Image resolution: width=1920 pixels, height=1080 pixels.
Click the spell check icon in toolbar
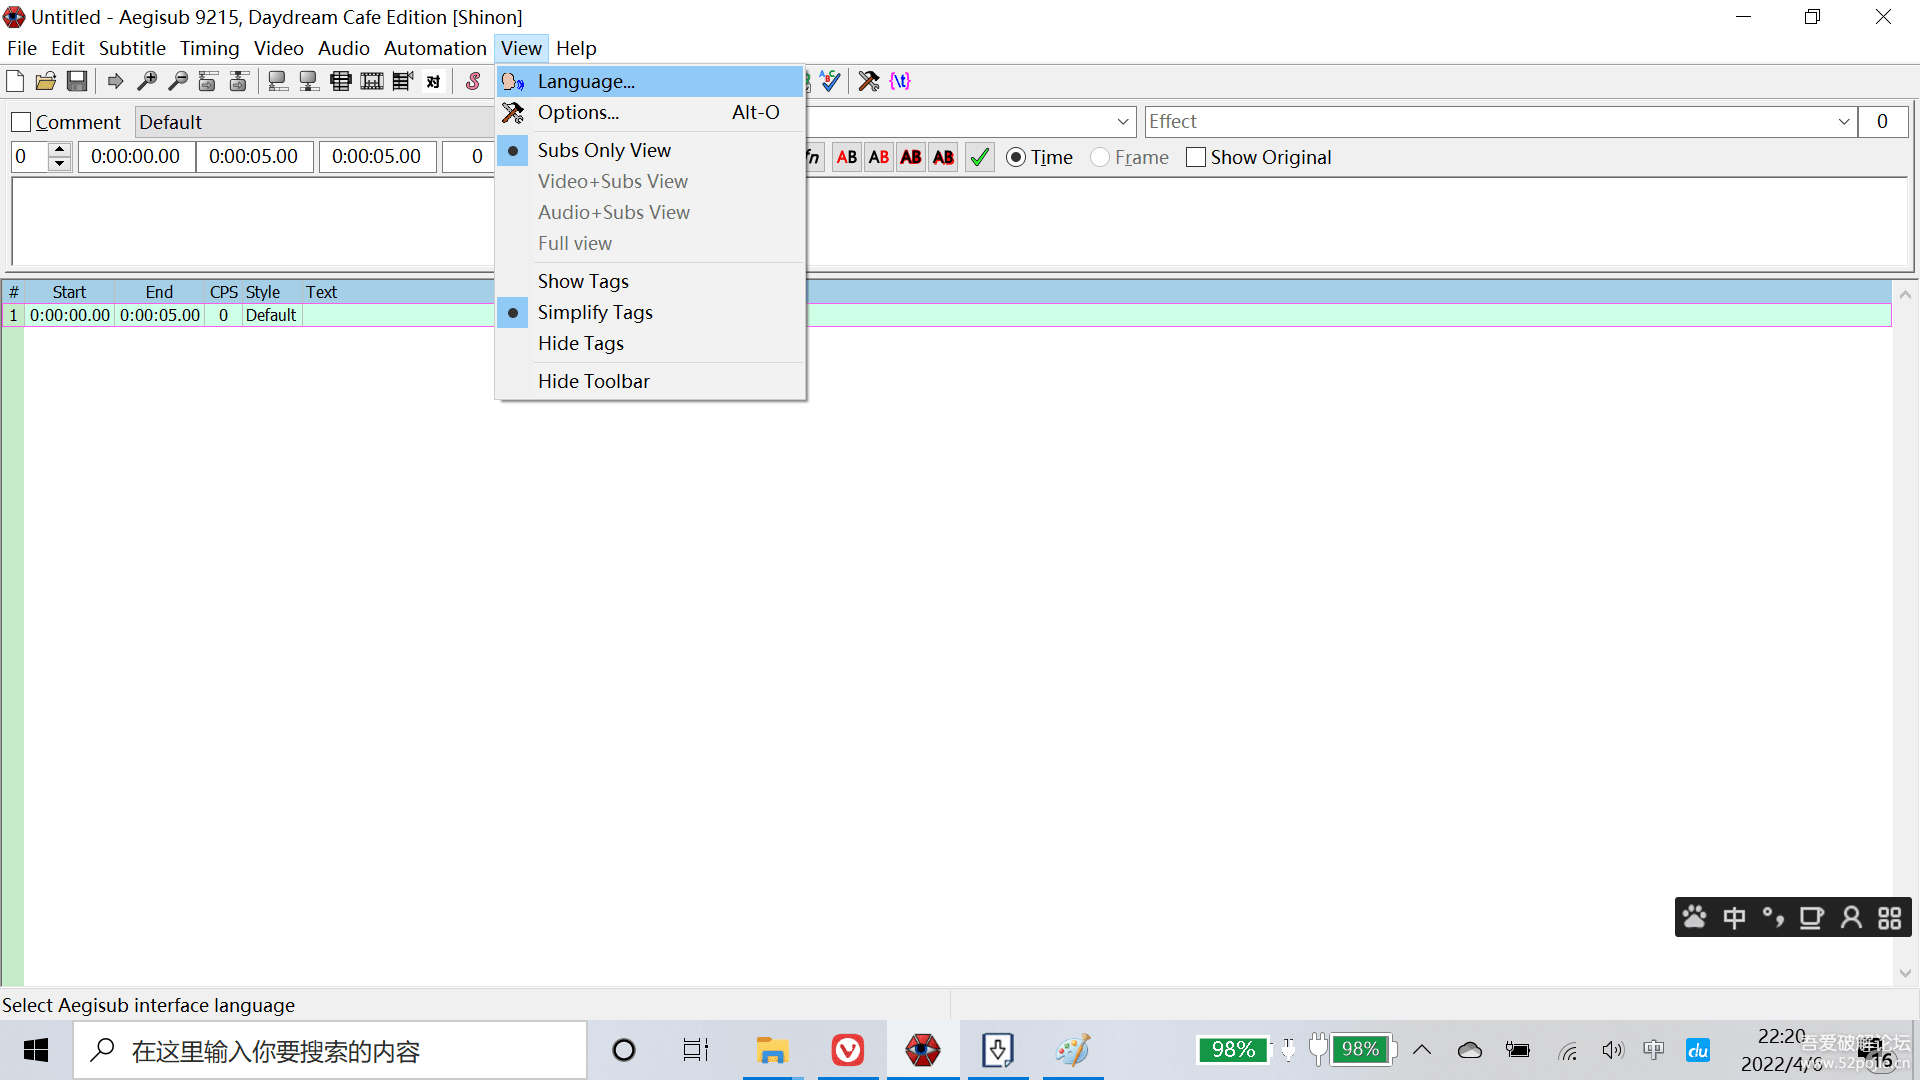832,82
